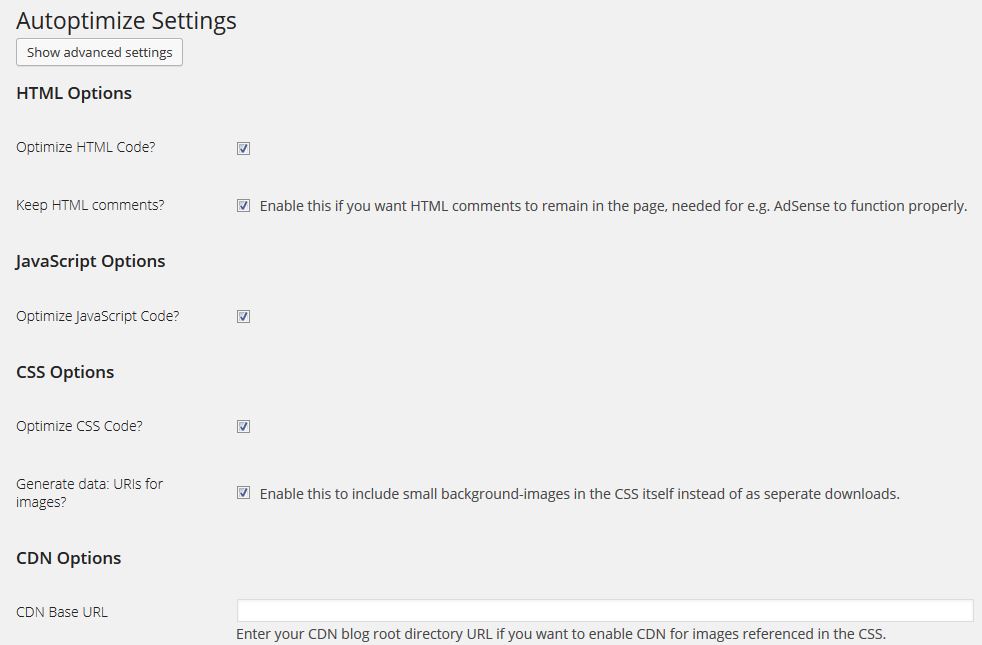Click the AdSense helper text next to checkbox
The width and height of the screenshot is (982, 645).
pos(613,206)
